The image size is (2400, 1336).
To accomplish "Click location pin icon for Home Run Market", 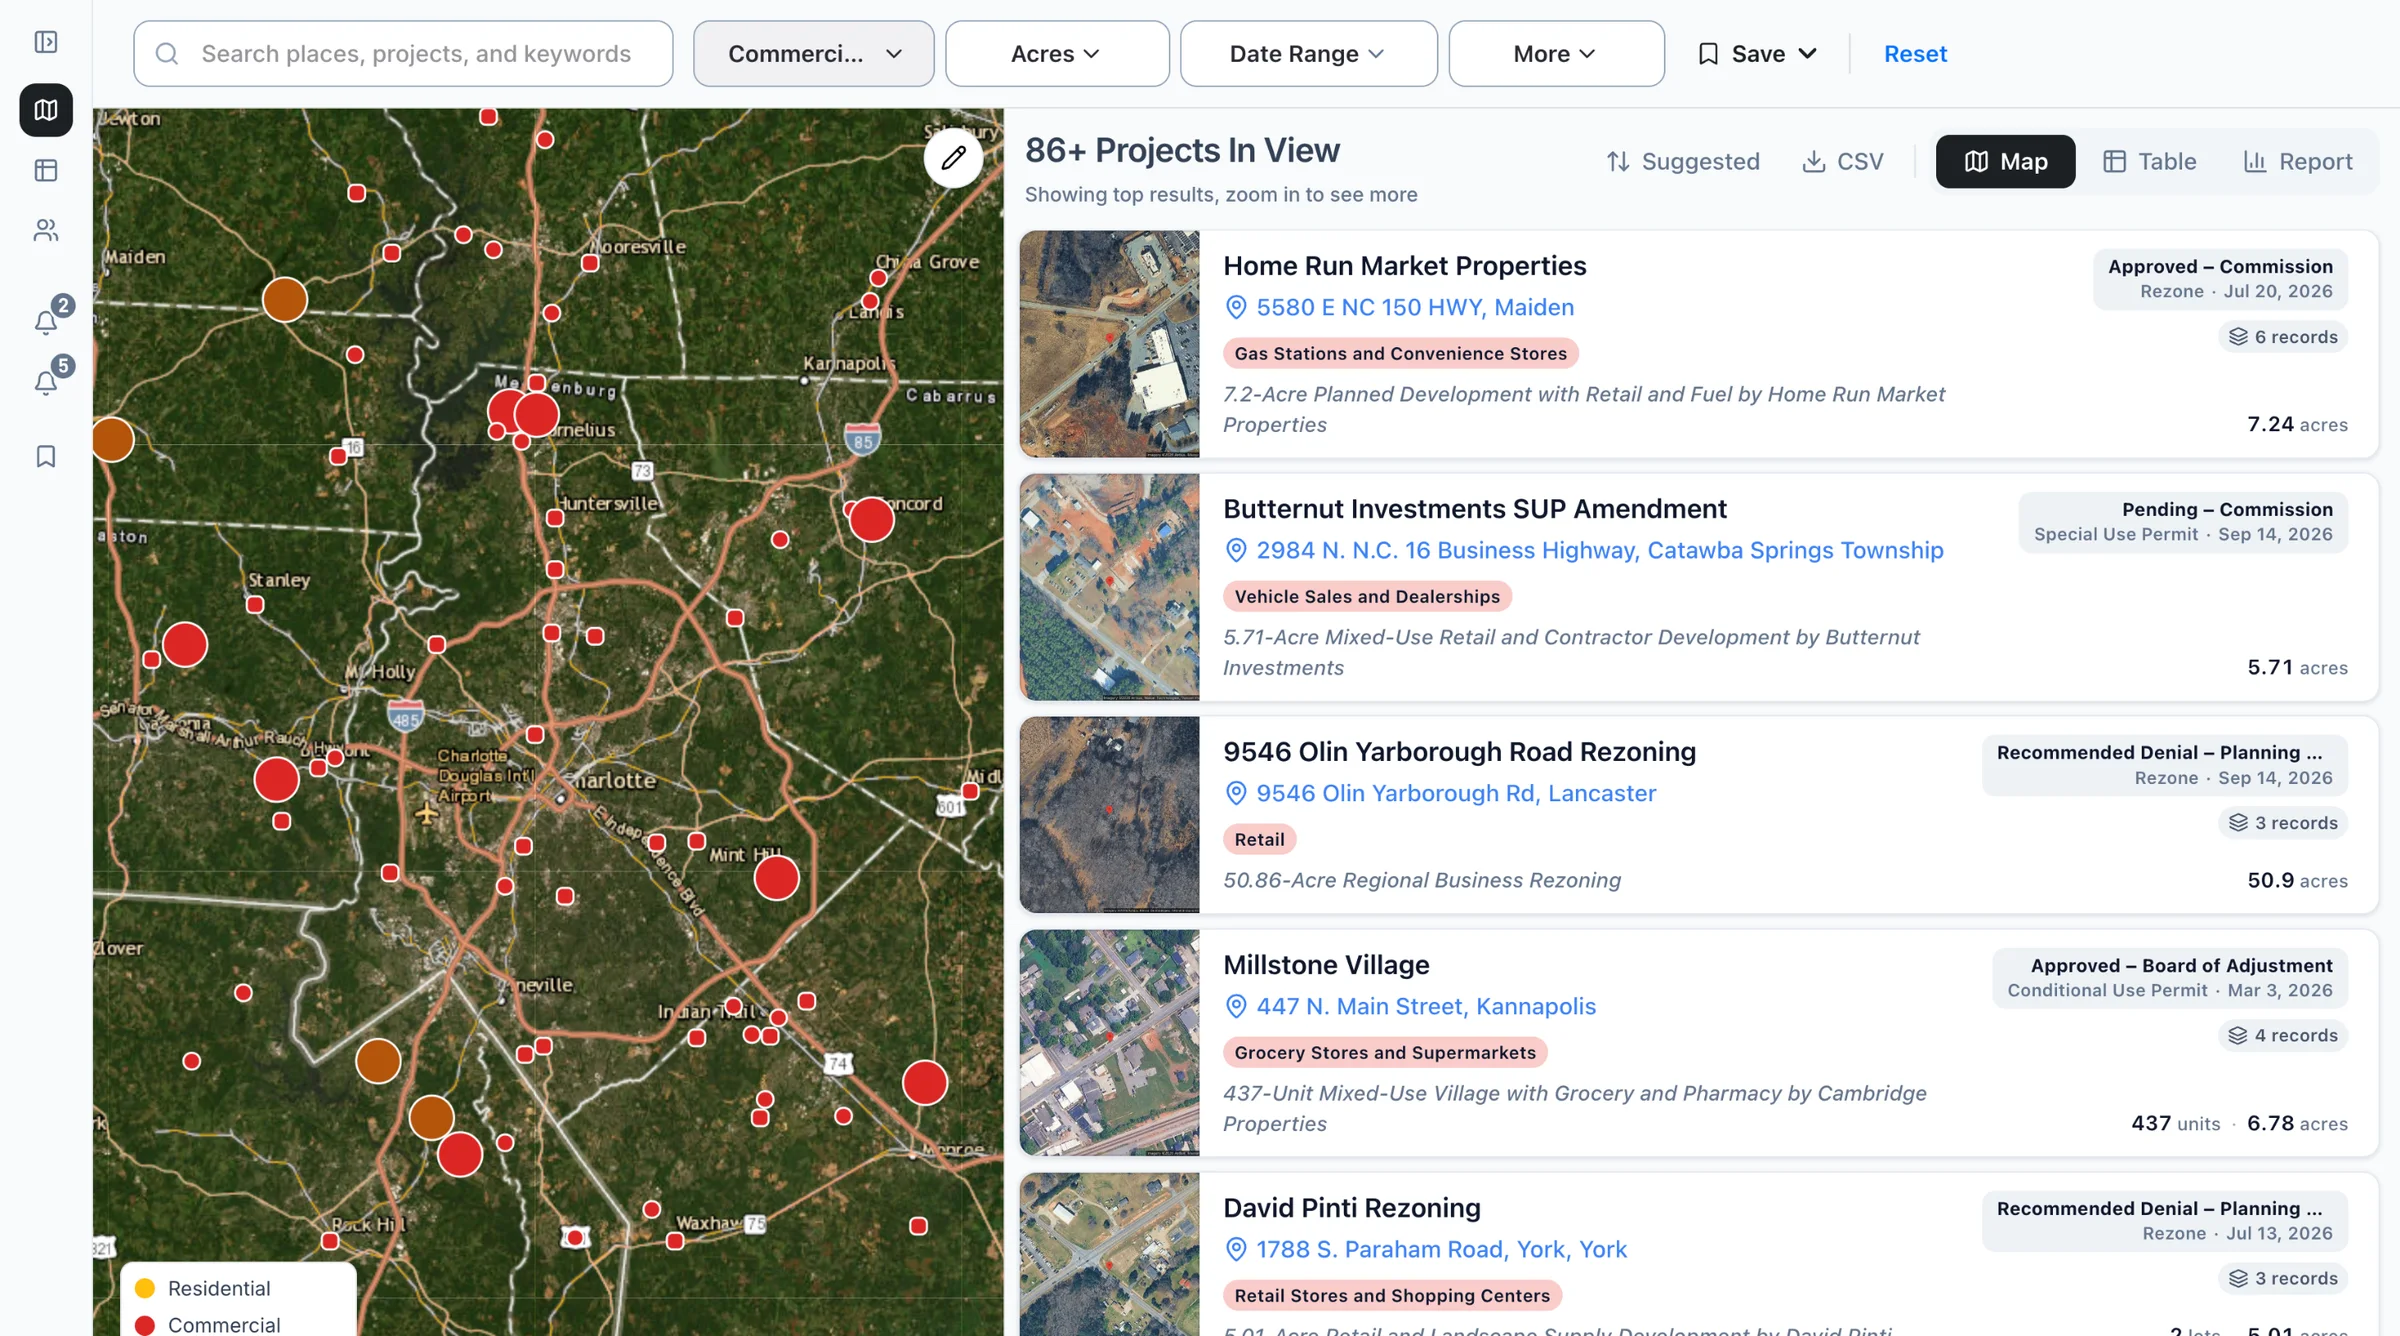I will tap(1236, 307).
